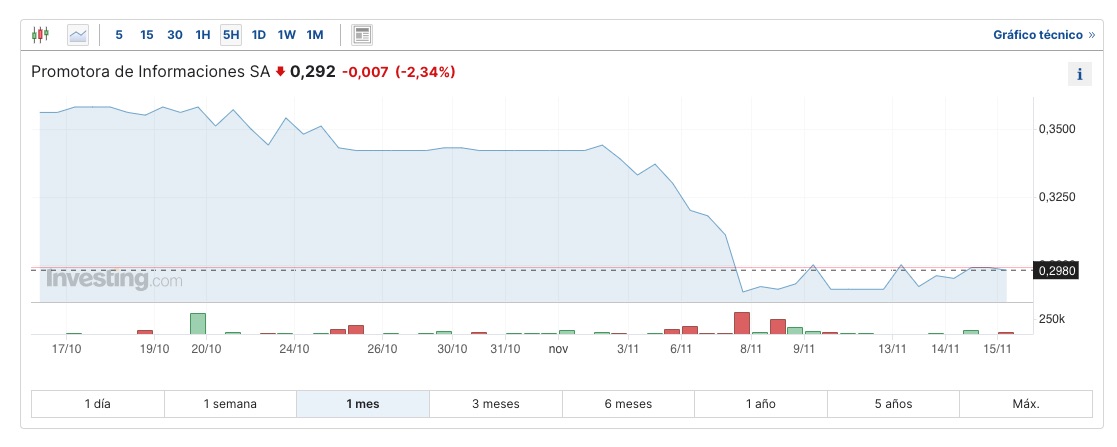The height and width of the screenshot is (447, 1117).
Task: Switch to candlestick chart type icon
Action: (x=40, y=35)
